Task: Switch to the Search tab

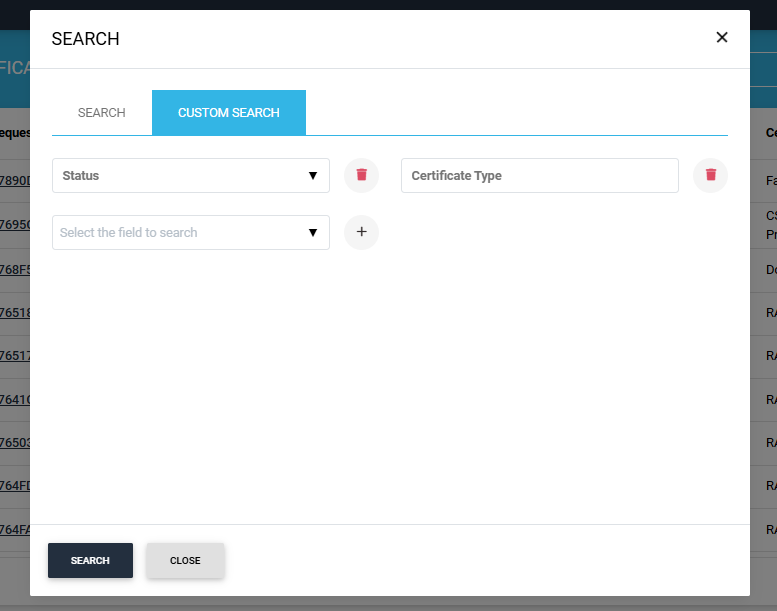Action: tap(101, 113)
